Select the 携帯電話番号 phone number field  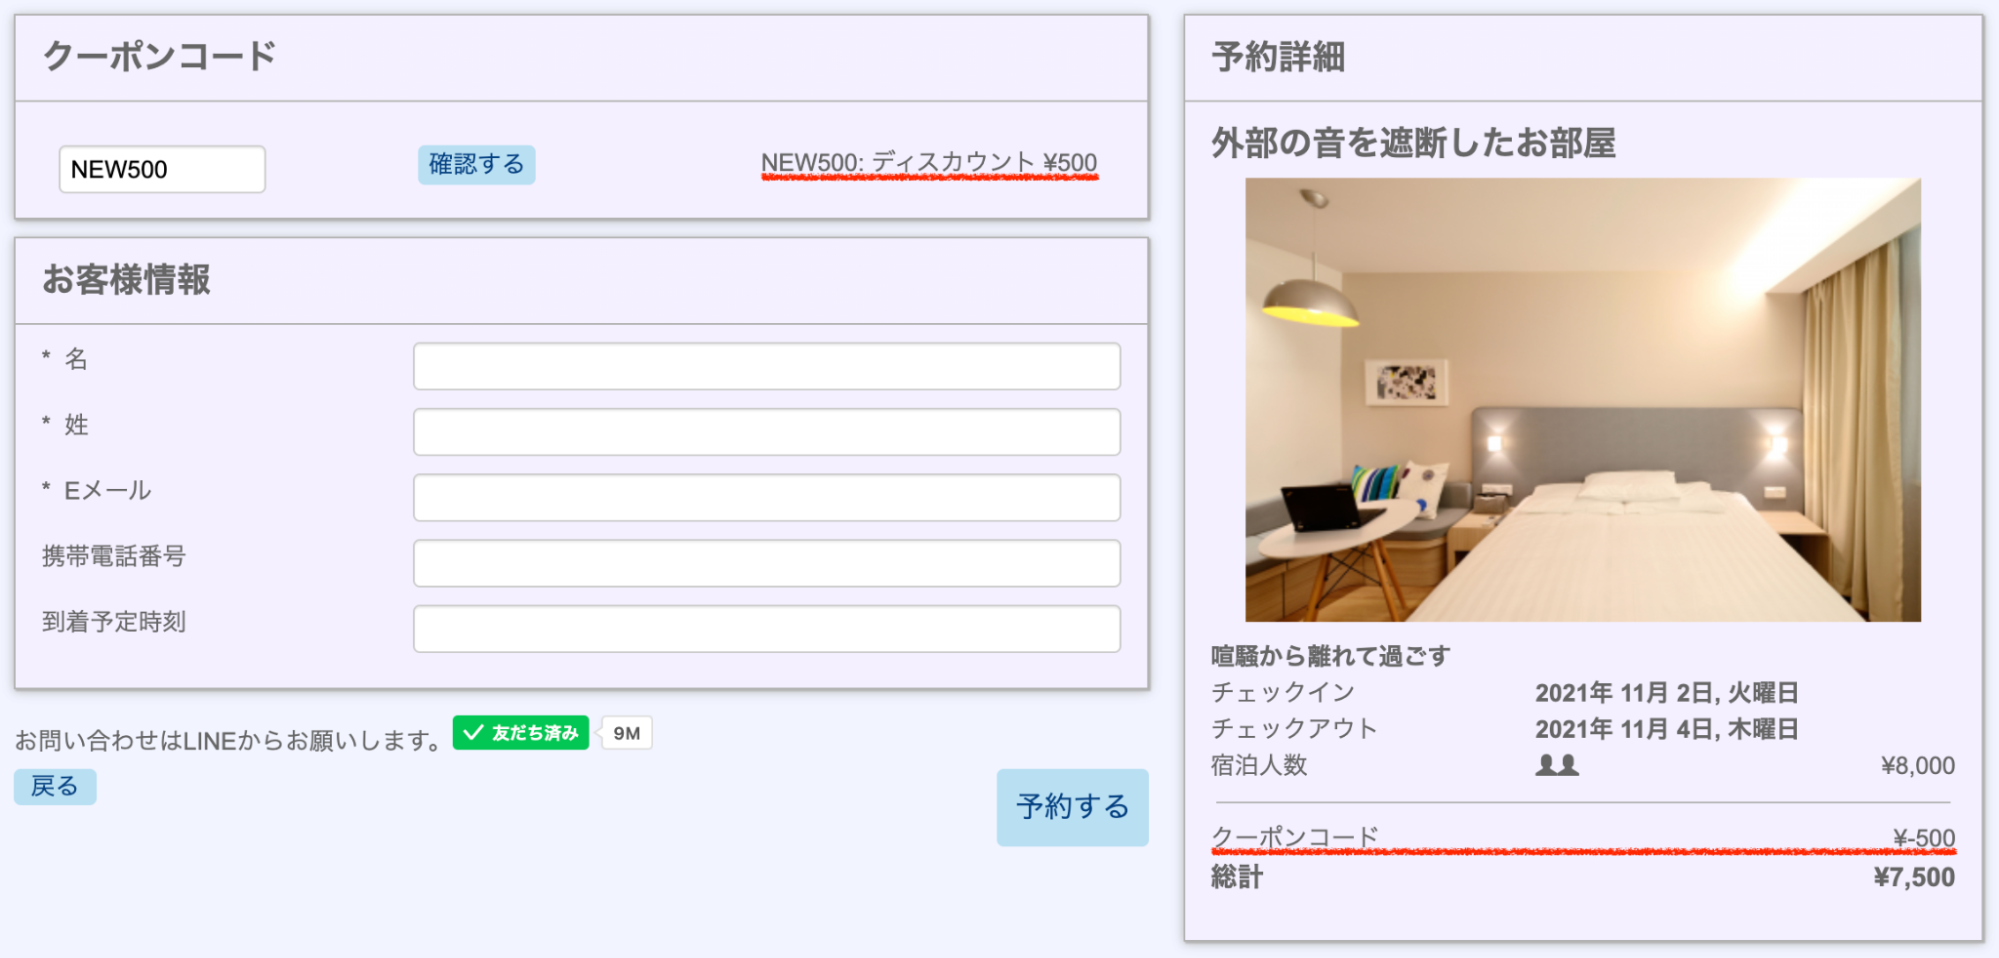[766, 563]
